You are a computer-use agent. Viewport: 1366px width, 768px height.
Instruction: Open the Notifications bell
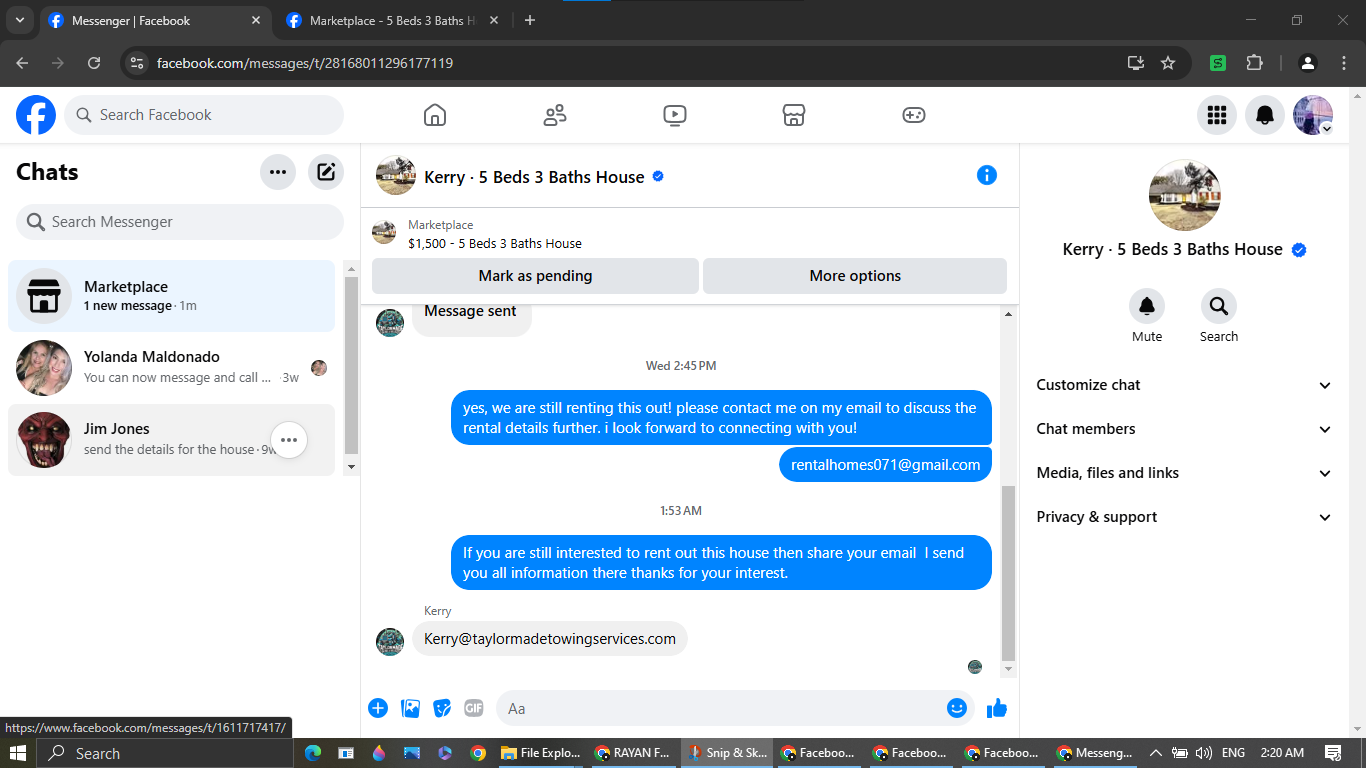click(1265, 115)
